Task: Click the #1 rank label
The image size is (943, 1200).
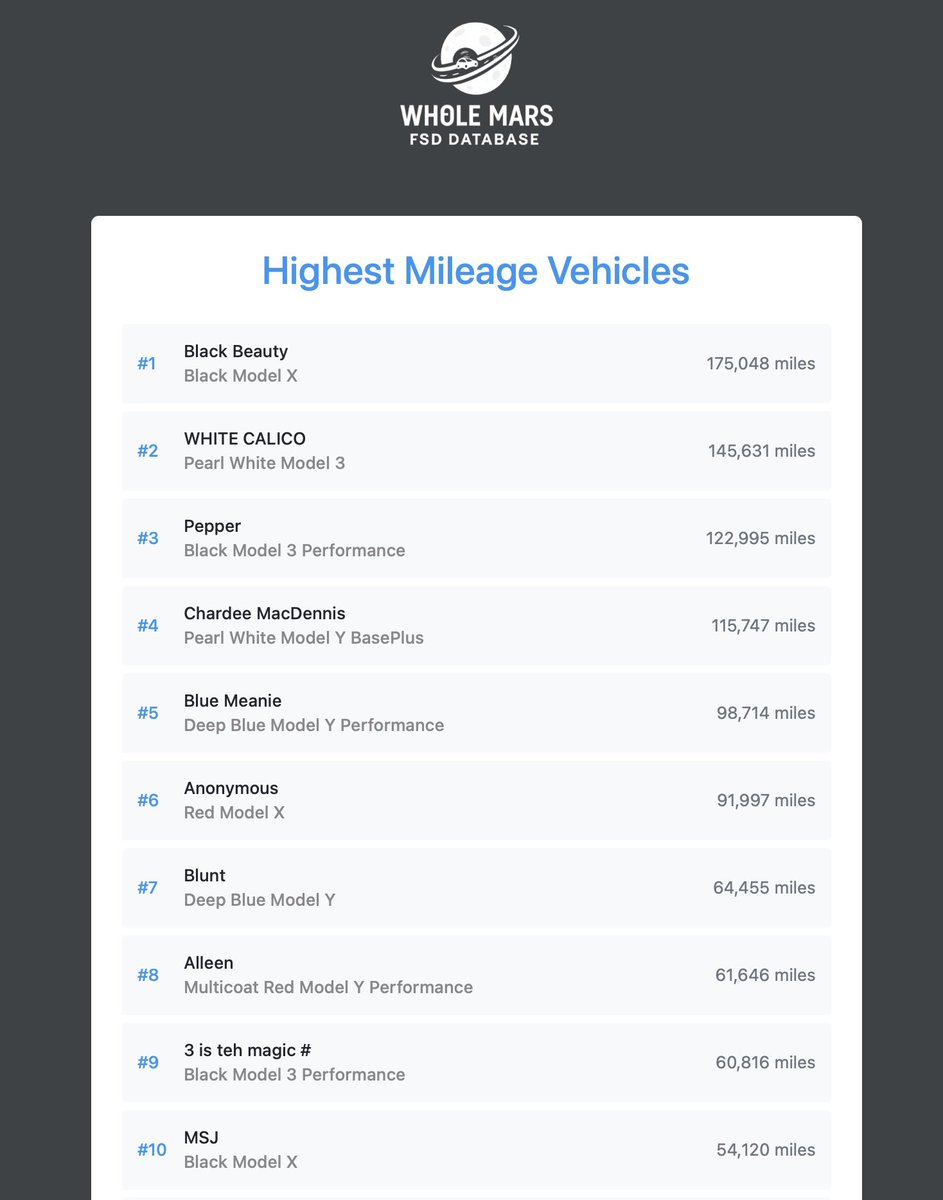Action: tap(147, 363)
